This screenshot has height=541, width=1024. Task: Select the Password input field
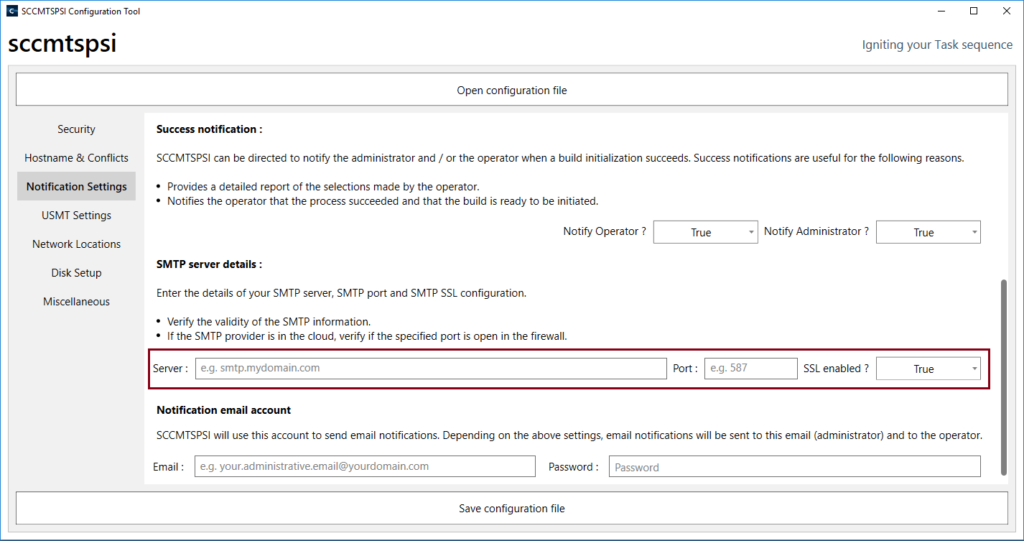point(794,467)
